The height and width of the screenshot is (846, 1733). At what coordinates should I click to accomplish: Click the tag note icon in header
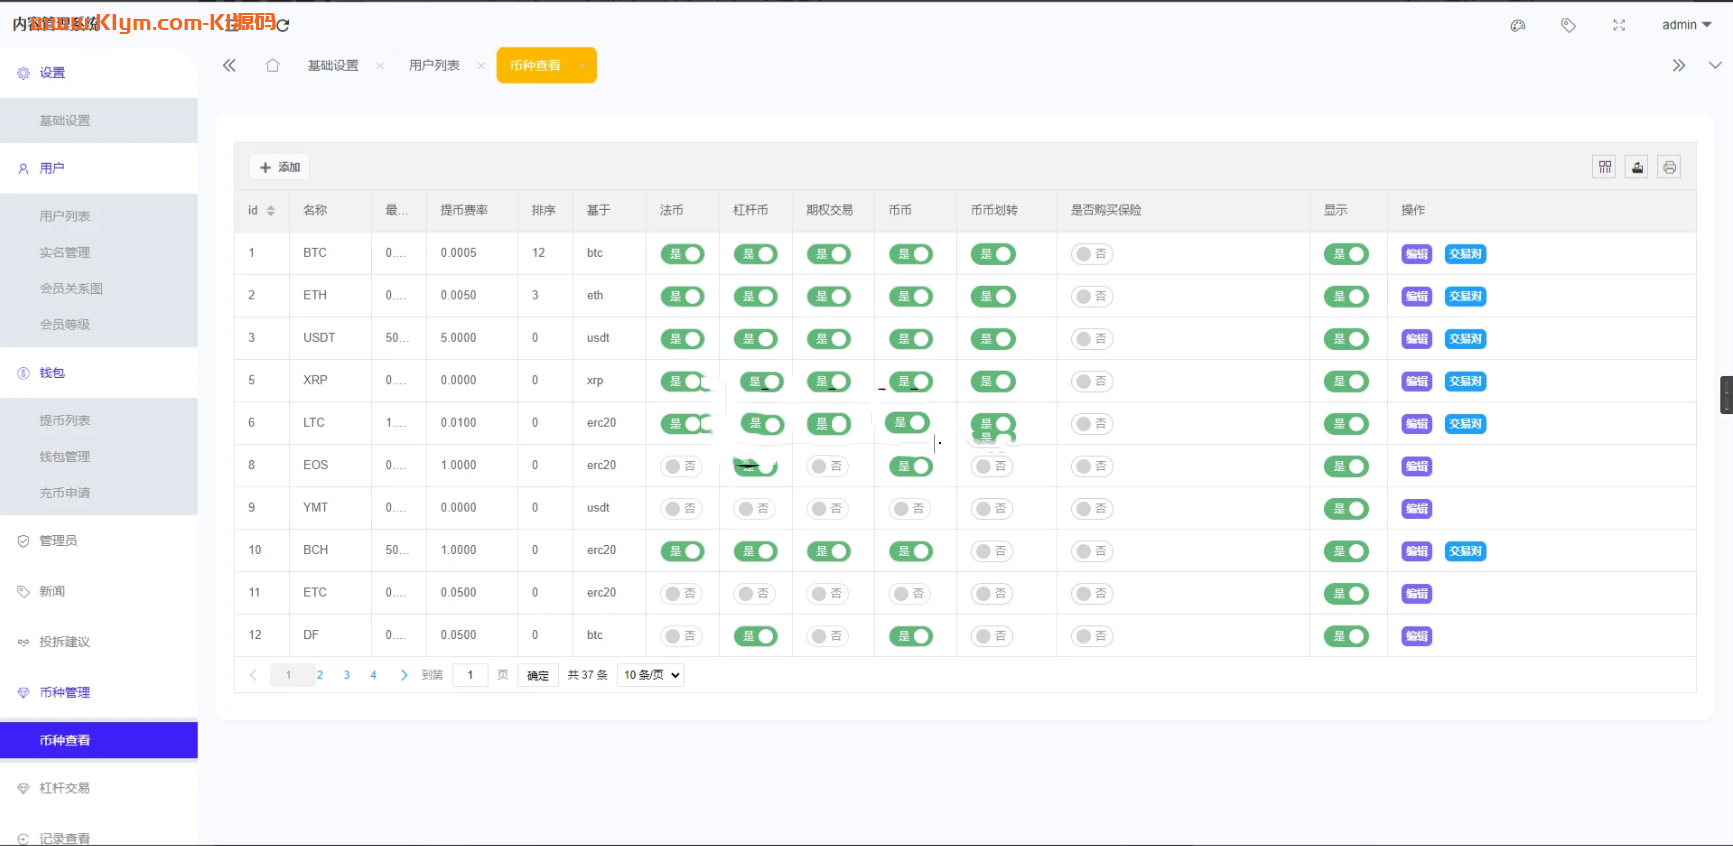(1568, 26)
